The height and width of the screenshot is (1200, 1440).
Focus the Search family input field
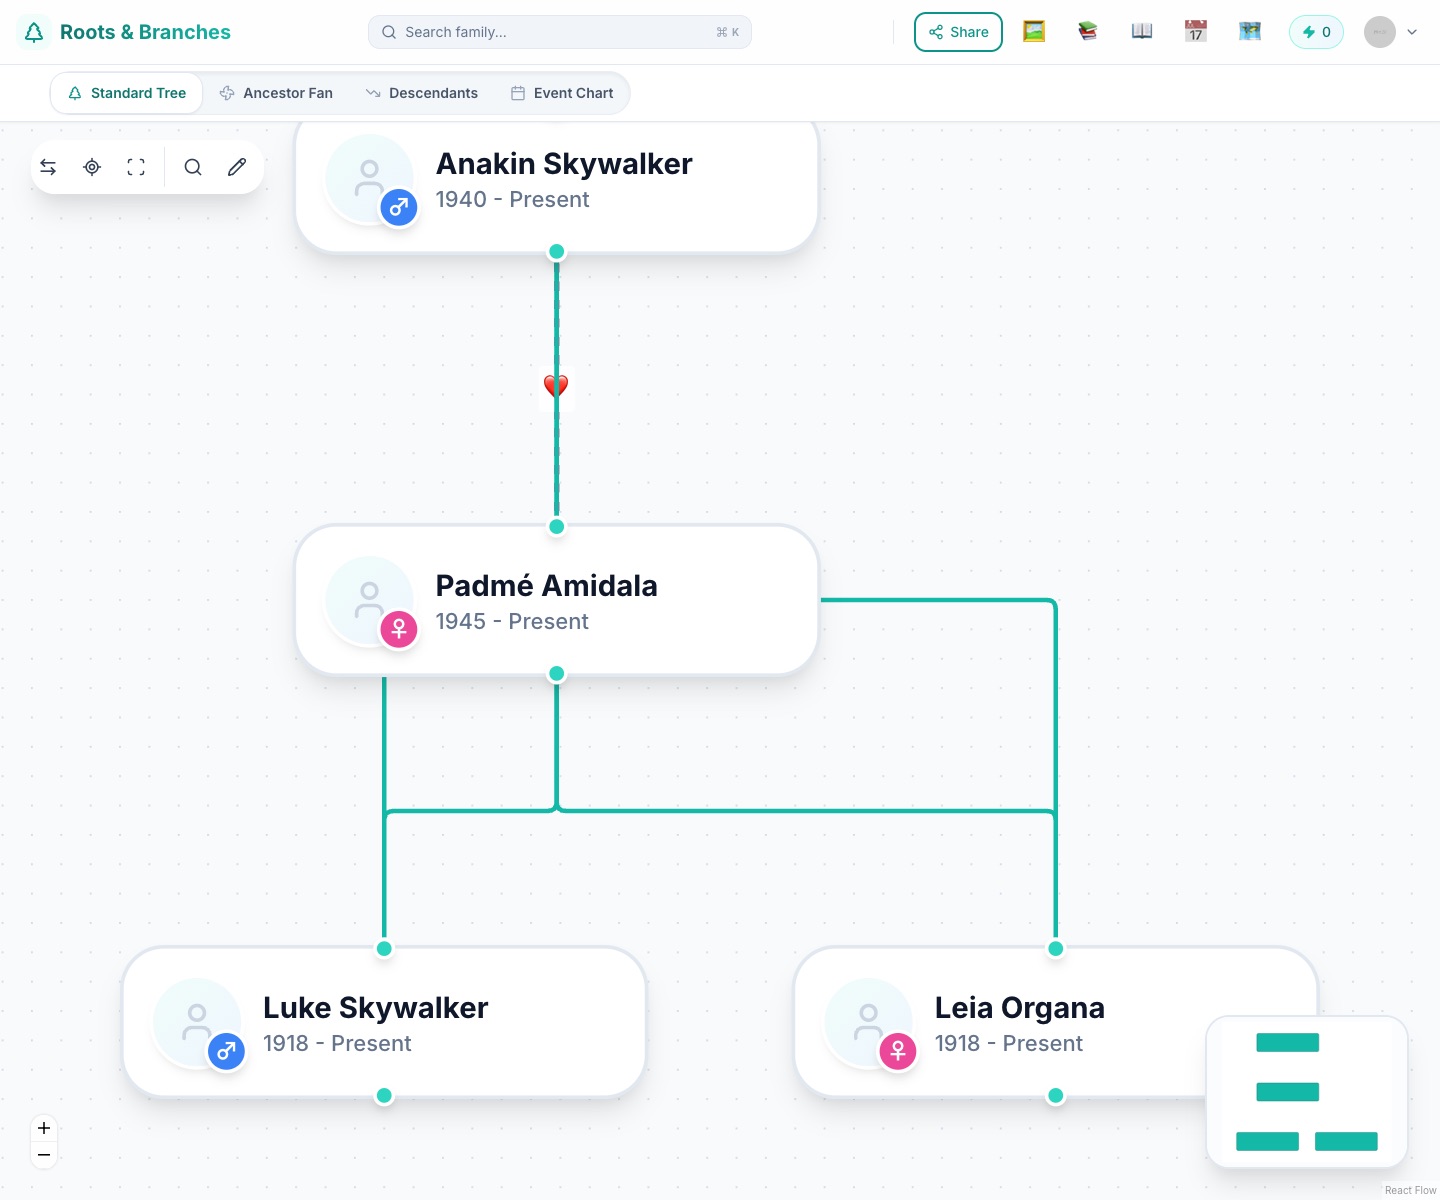[560, 32]
